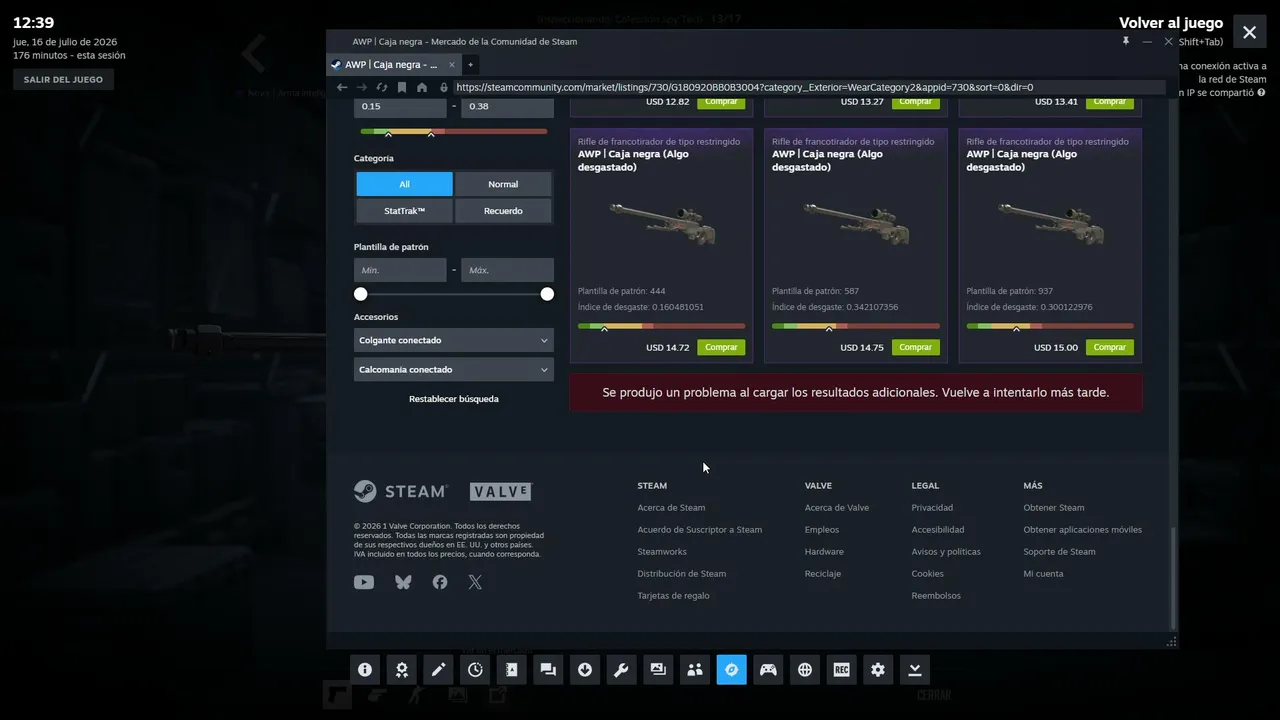This screenshot has width=1280, height=720.
Task: Close overlay with Volver al juego X
Action: (x=1249, y=32)
